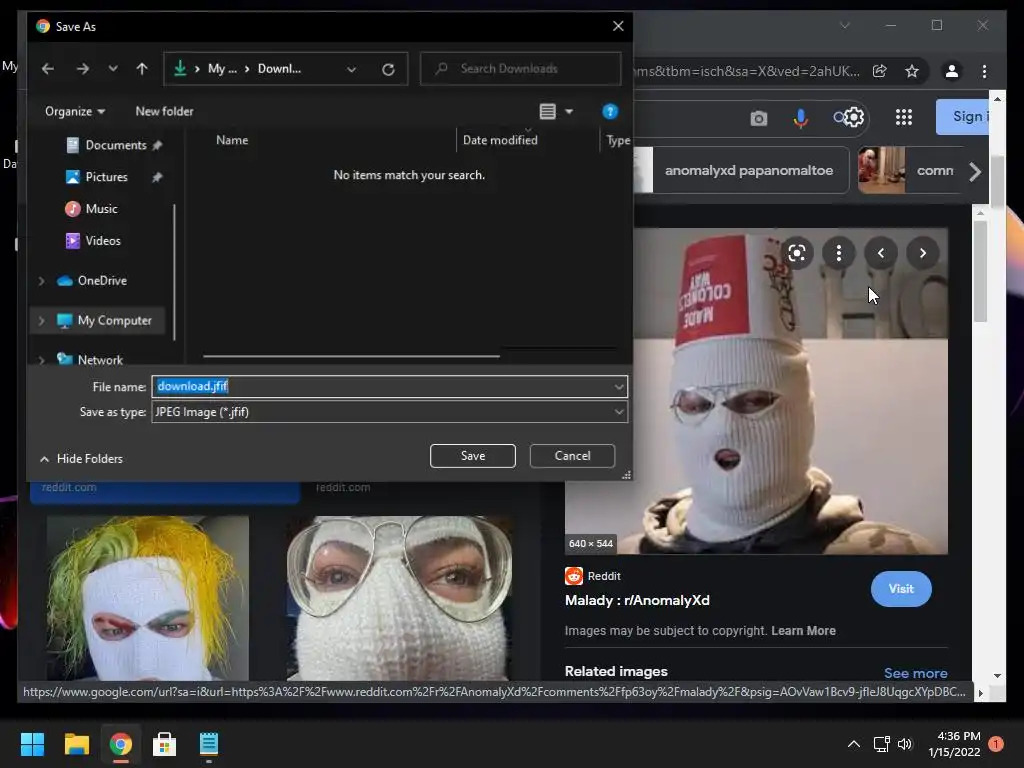Viewport: 1024px width, 768px height.
Task: Select My Computer in the sidebar
Action: [x=114, y=321]
